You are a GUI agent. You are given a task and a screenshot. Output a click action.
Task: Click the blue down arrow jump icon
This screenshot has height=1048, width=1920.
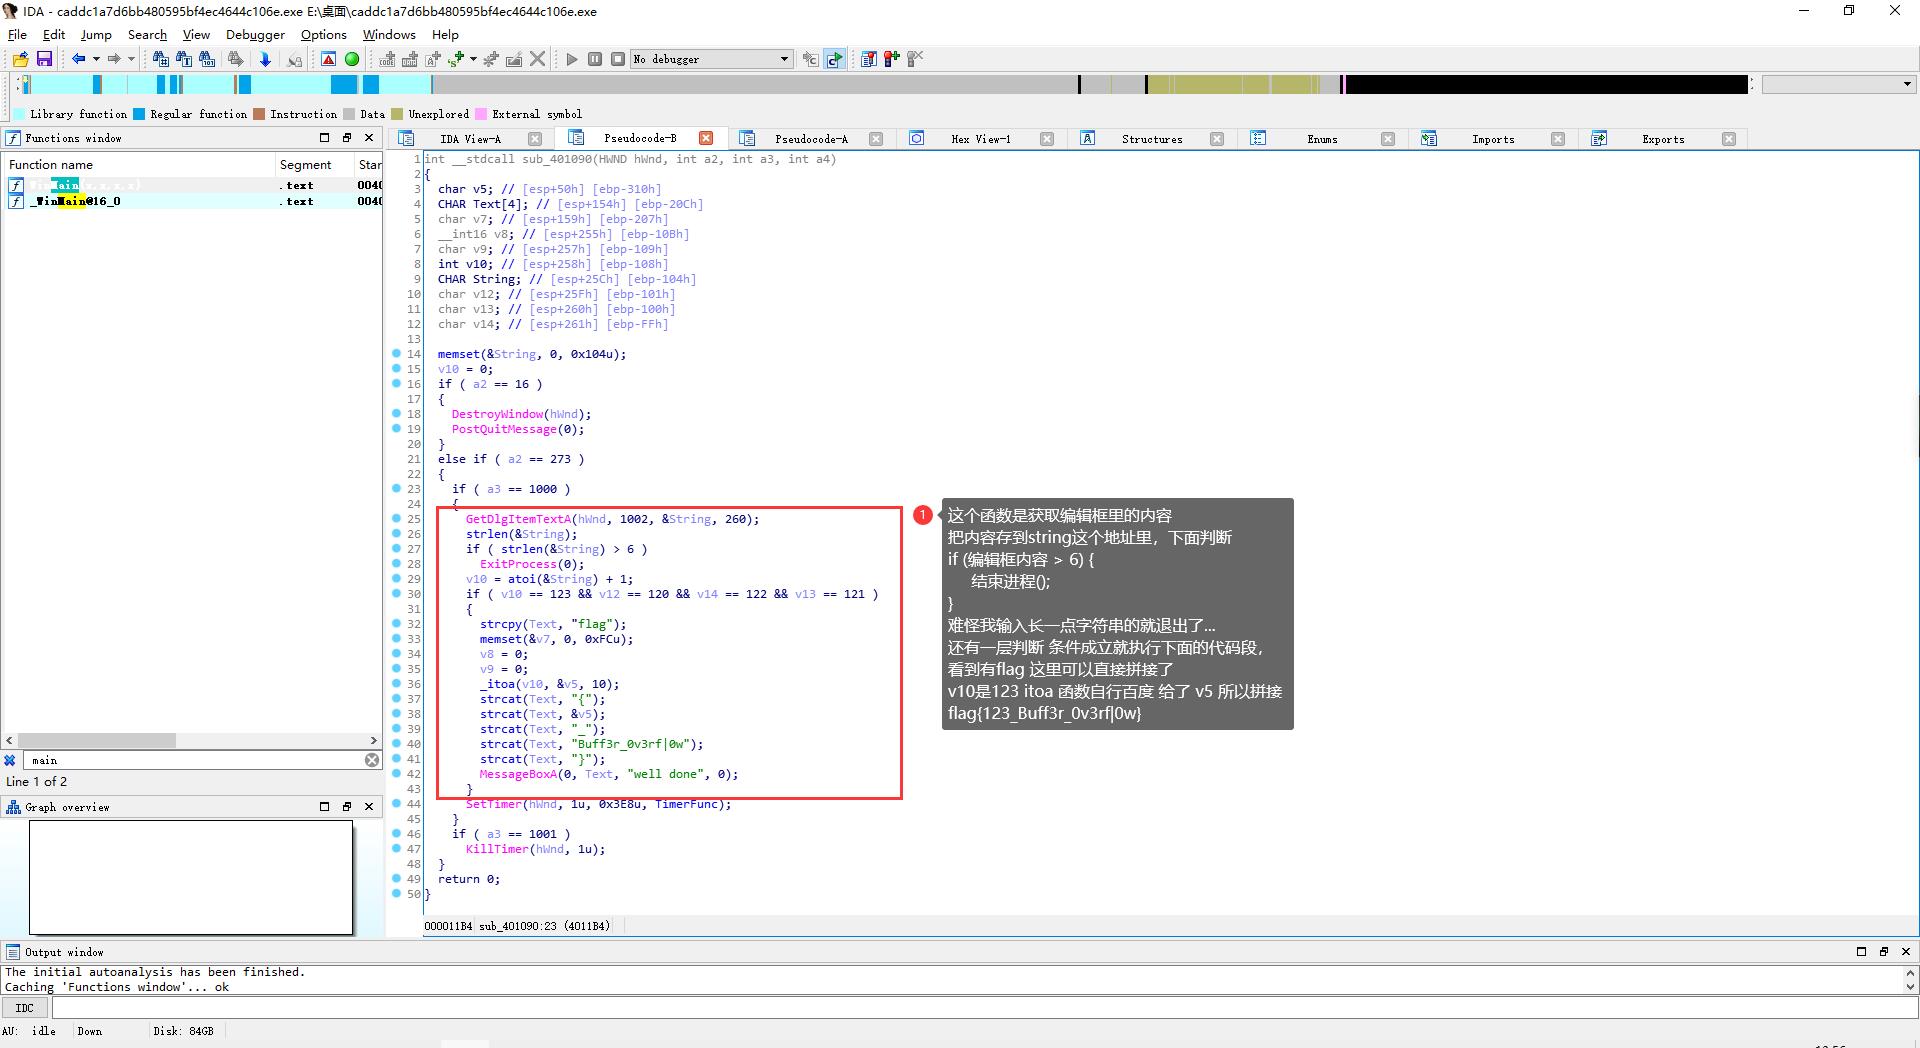tap(265, 59)
